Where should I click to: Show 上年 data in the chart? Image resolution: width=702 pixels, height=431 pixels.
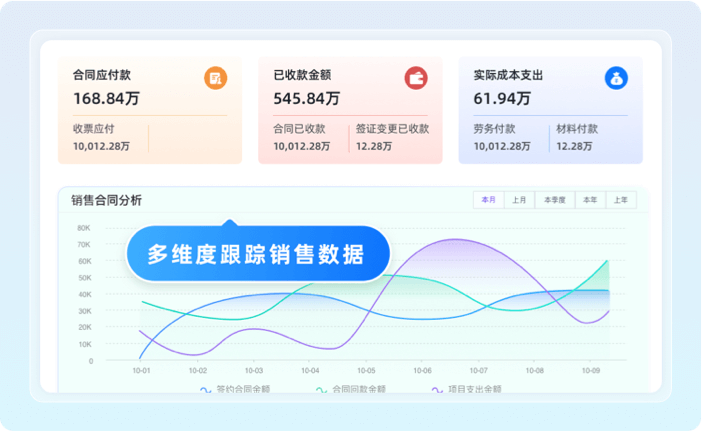(620, 200)
